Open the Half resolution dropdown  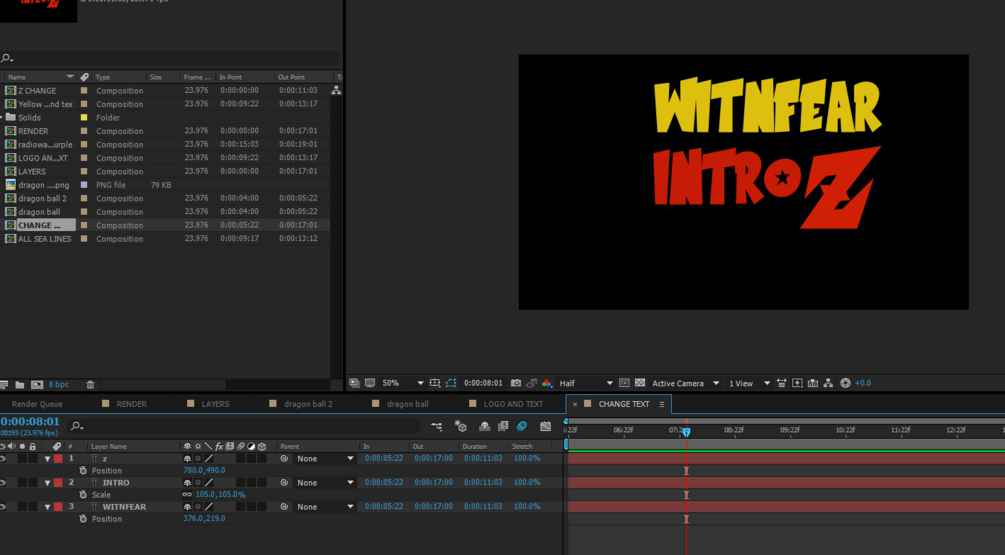click(x=586, y=383)
